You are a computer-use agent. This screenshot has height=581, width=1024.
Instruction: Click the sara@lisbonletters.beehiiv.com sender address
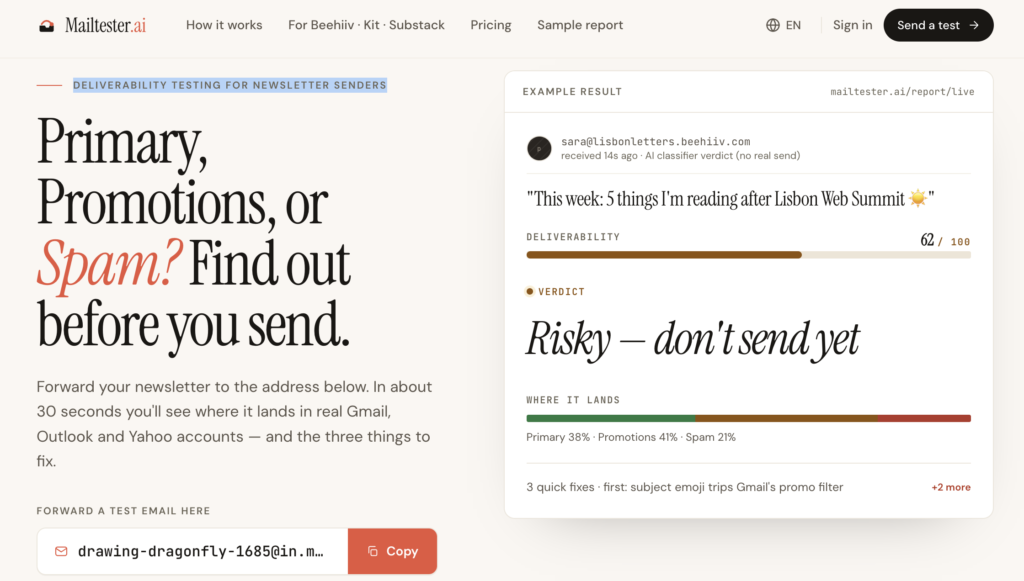tap(655, 142)
